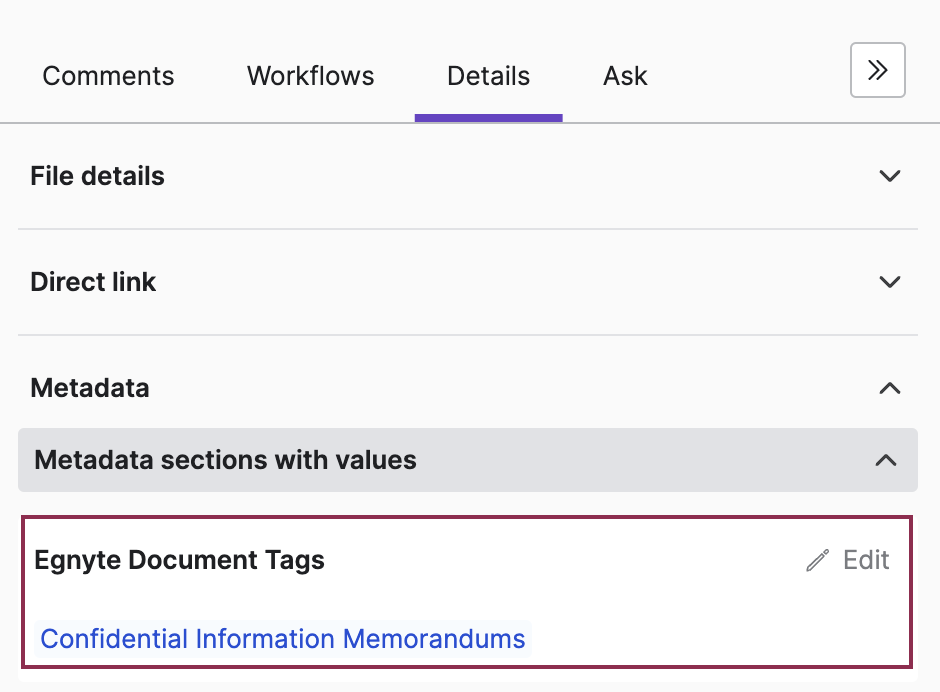The width and height of the screenshot is (940, 692).
Task: Click the Metadata heading text
Action: click(x=90, y=388)
